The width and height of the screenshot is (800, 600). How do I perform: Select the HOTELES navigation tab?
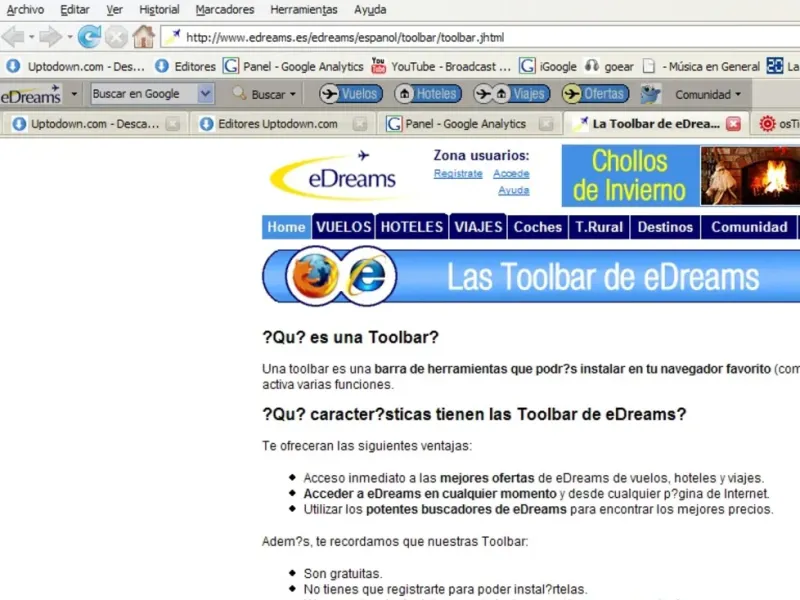coord(412,227)
